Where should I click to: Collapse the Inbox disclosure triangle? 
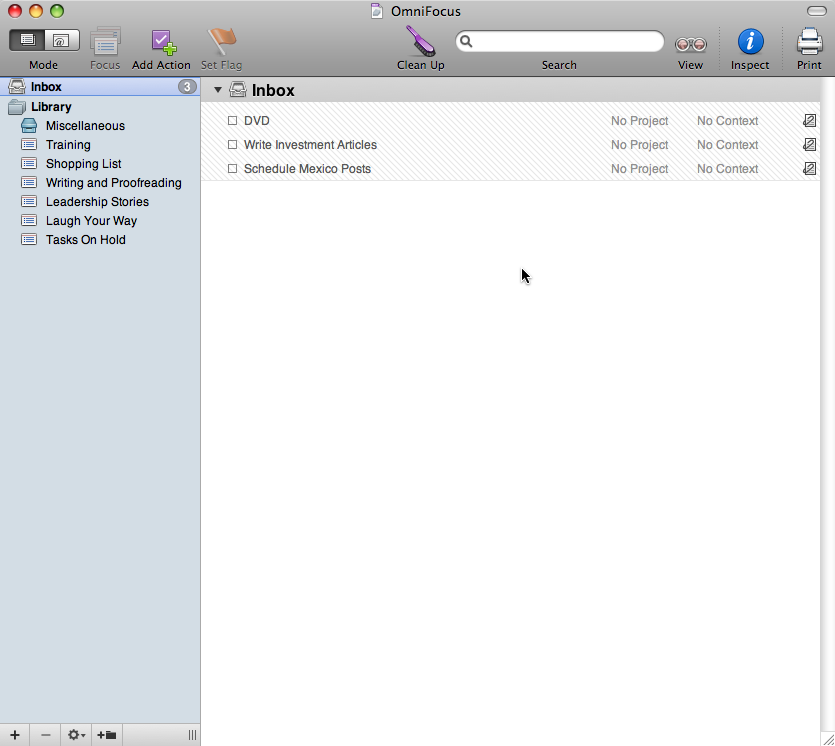pos(218,90)
